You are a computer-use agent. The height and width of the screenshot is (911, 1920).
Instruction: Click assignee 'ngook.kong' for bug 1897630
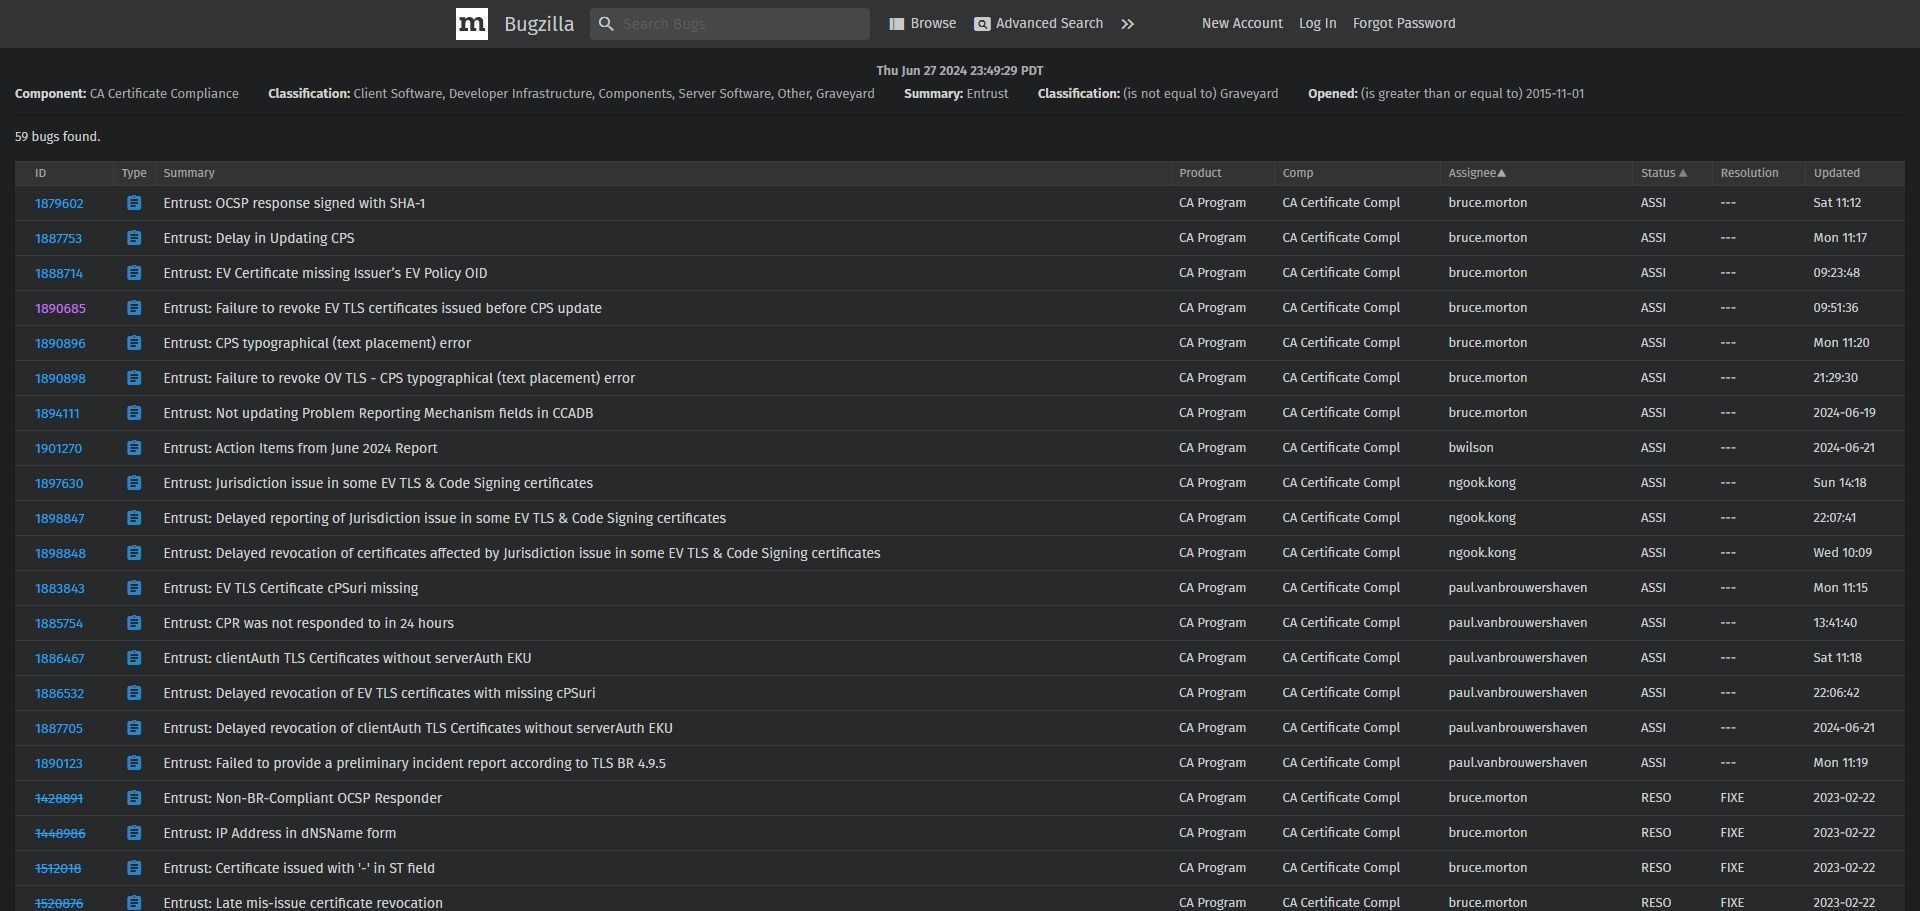coord(1482,483)
